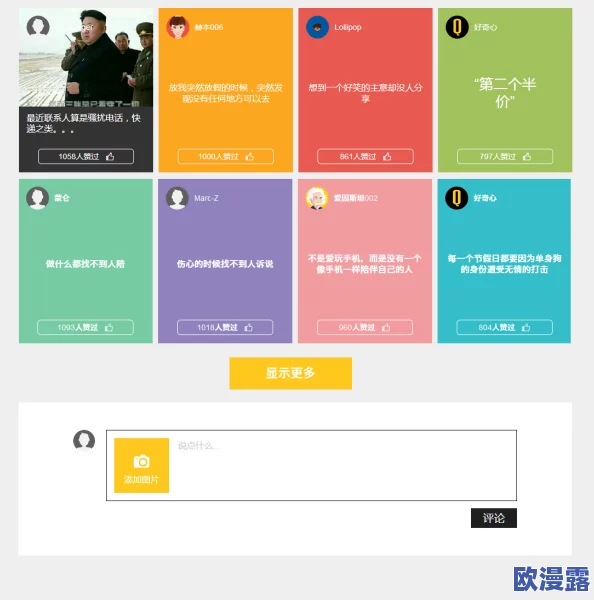Click username 好奇心 on the green card

tap(485, 27)
